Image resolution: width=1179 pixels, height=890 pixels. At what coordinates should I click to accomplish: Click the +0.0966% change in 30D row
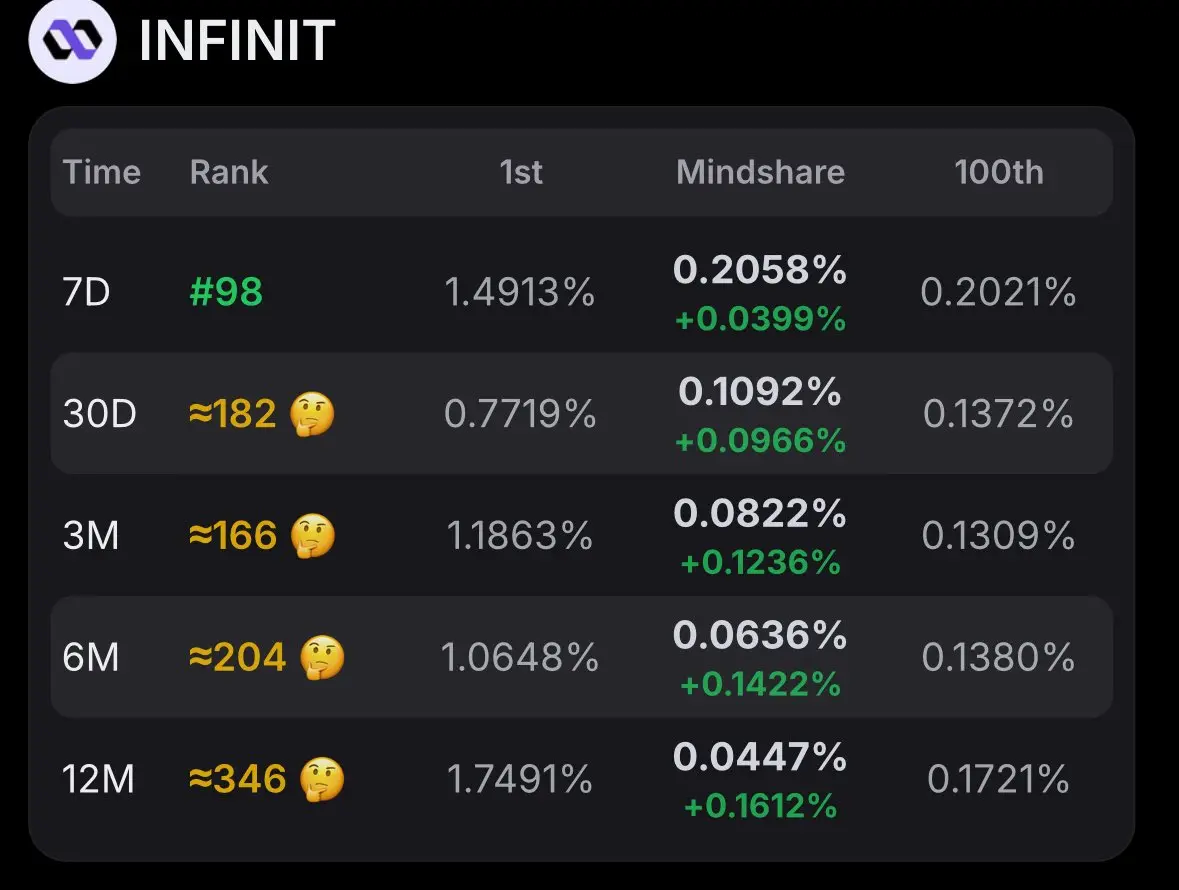click(x=760, y=440)
